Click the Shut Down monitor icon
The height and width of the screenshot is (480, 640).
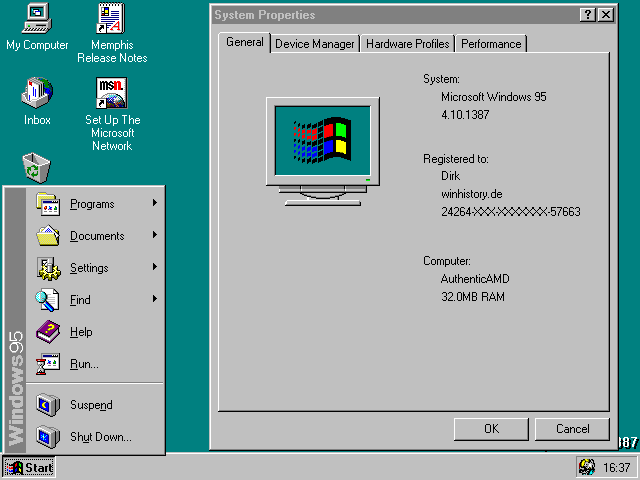pyautogui.click(x=48, y=437)
